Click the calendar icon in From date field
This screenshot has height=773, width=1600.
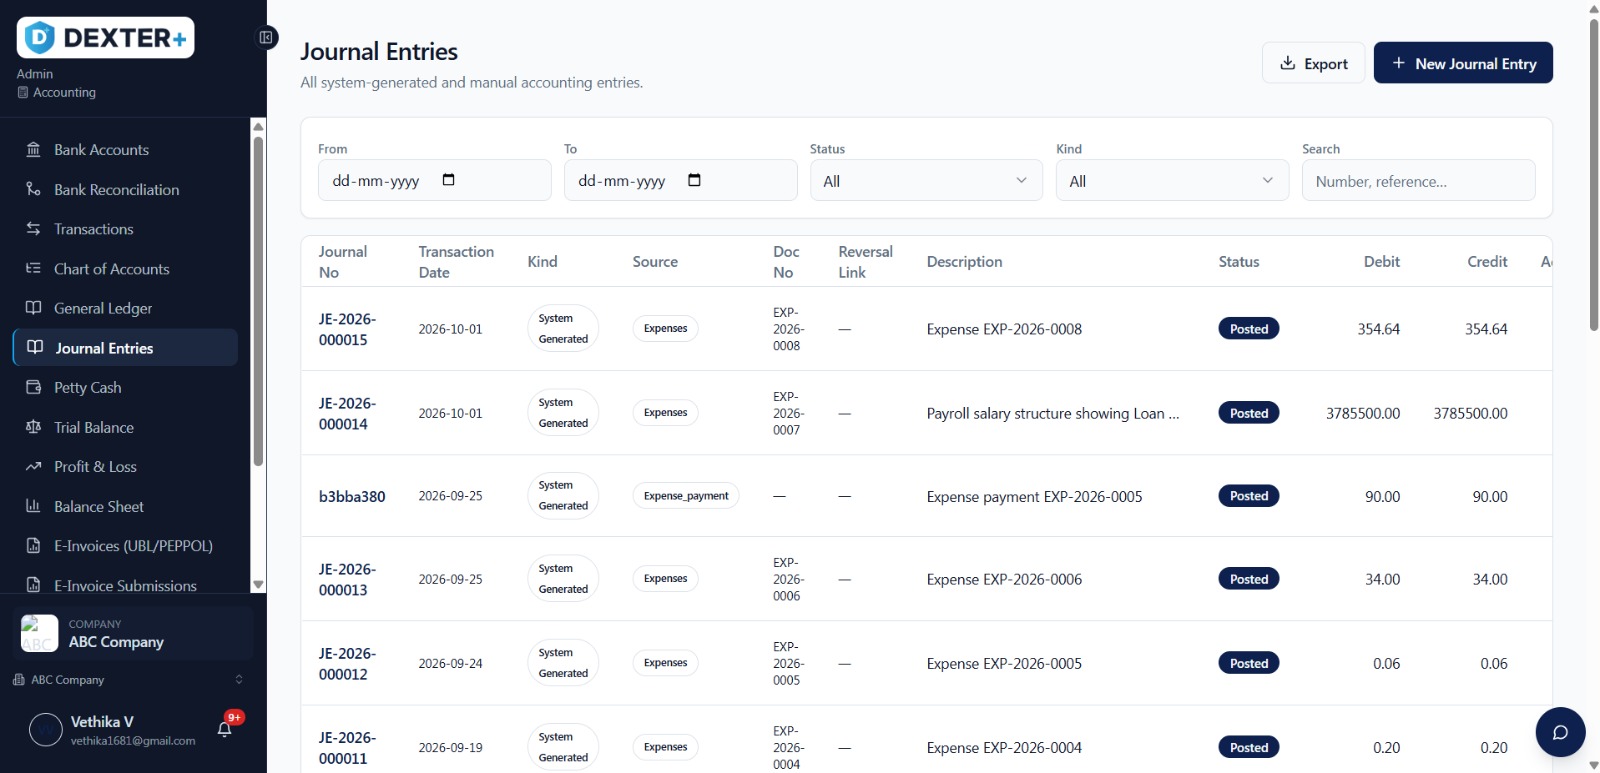point(449,180)
